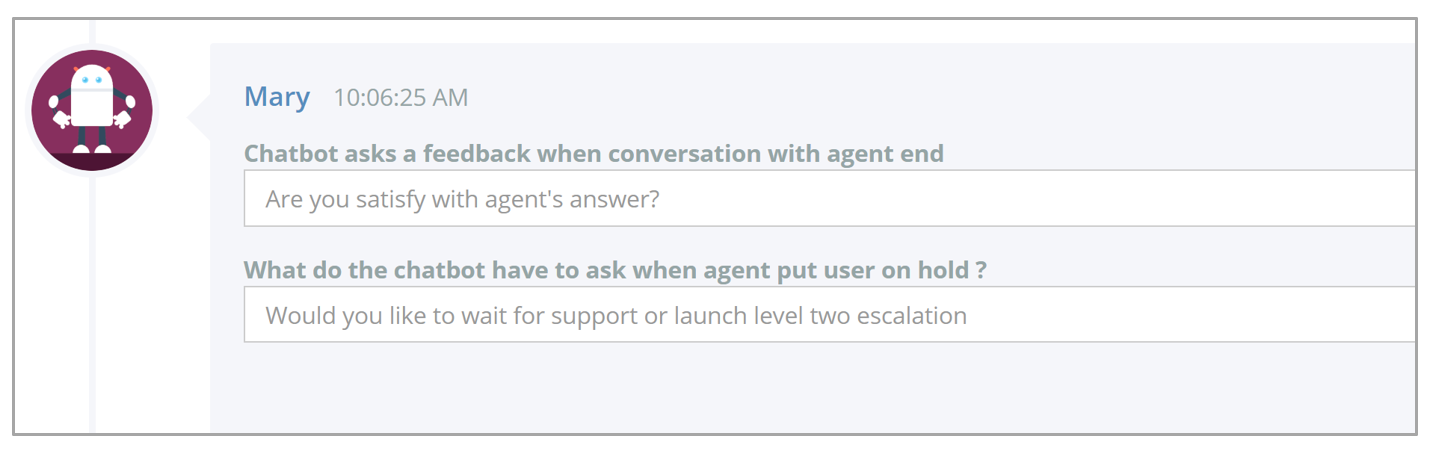Click the robot's blue eyes in avatar
This screenshot has height=451, width=1441.
(x=92, y=77)
